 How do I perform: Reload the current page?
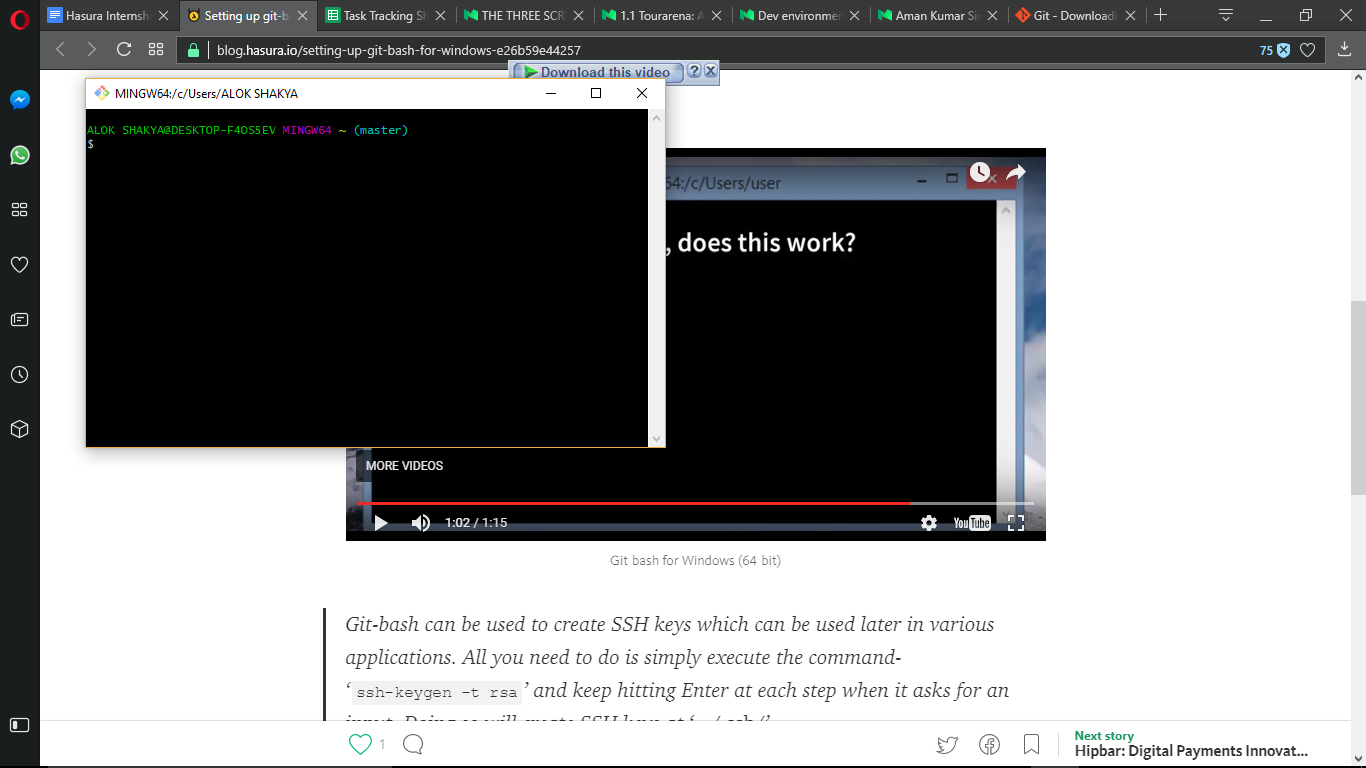[124, 50]
